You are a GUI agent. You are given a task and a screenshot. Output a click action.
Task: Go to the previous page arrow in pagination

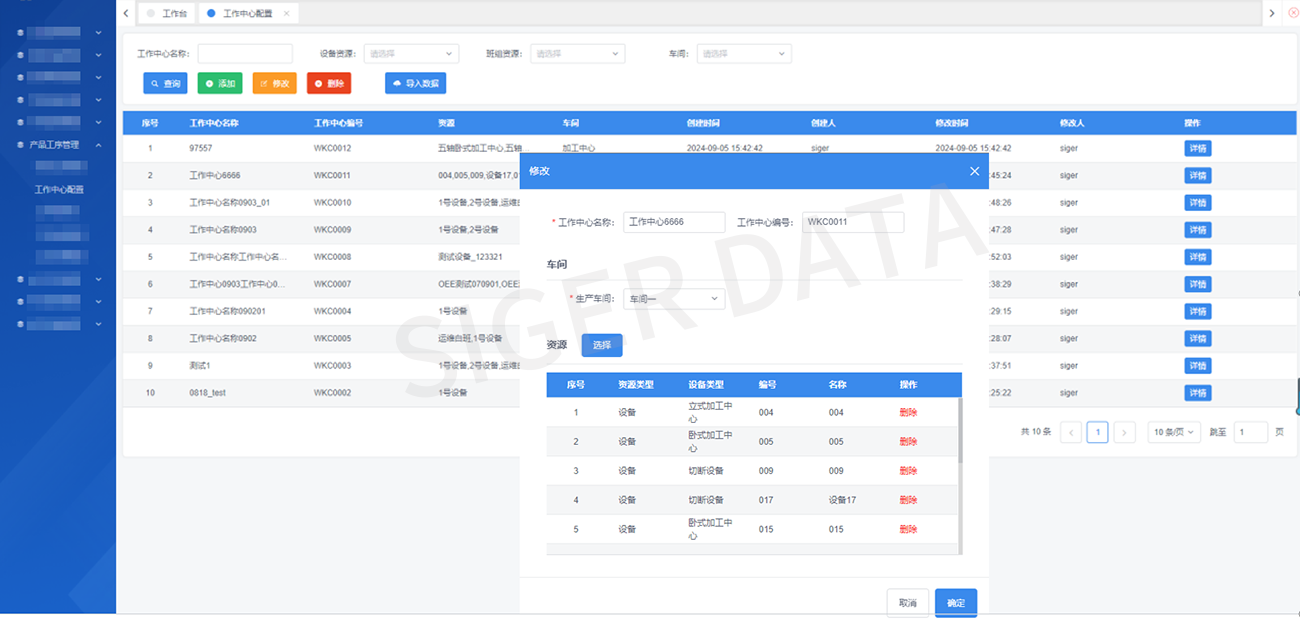pyautogui.click(x=1071, y=432)
